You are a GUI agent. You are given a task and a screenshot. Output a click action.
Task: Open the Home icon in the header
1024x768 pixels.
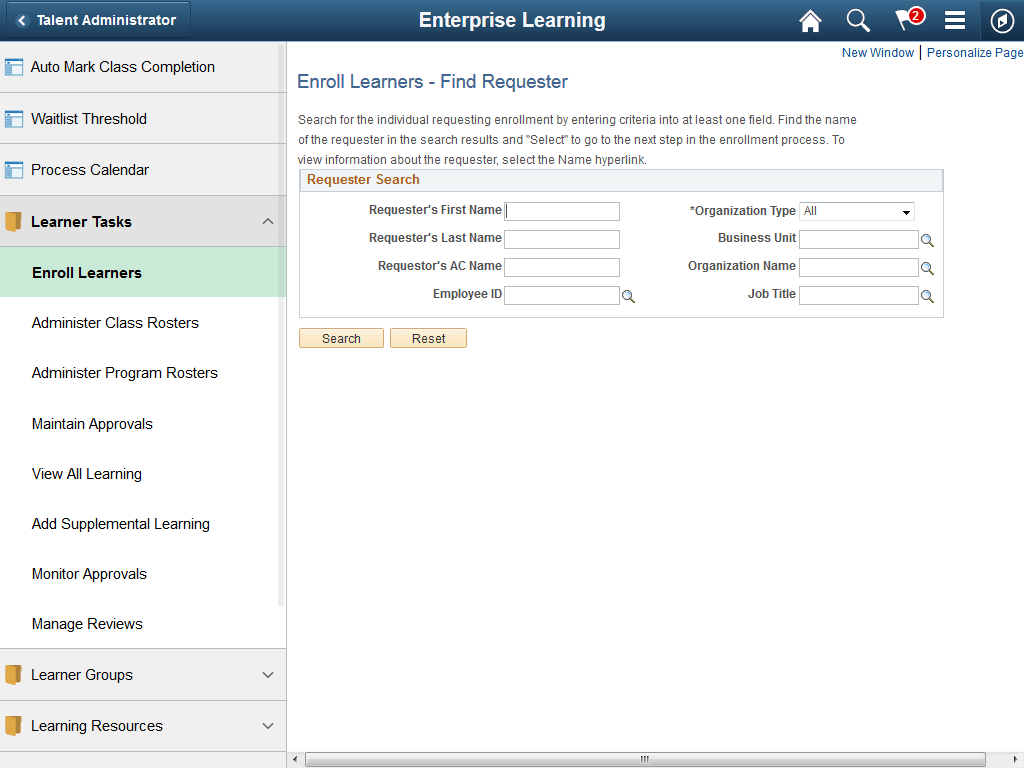pos(810,20)
